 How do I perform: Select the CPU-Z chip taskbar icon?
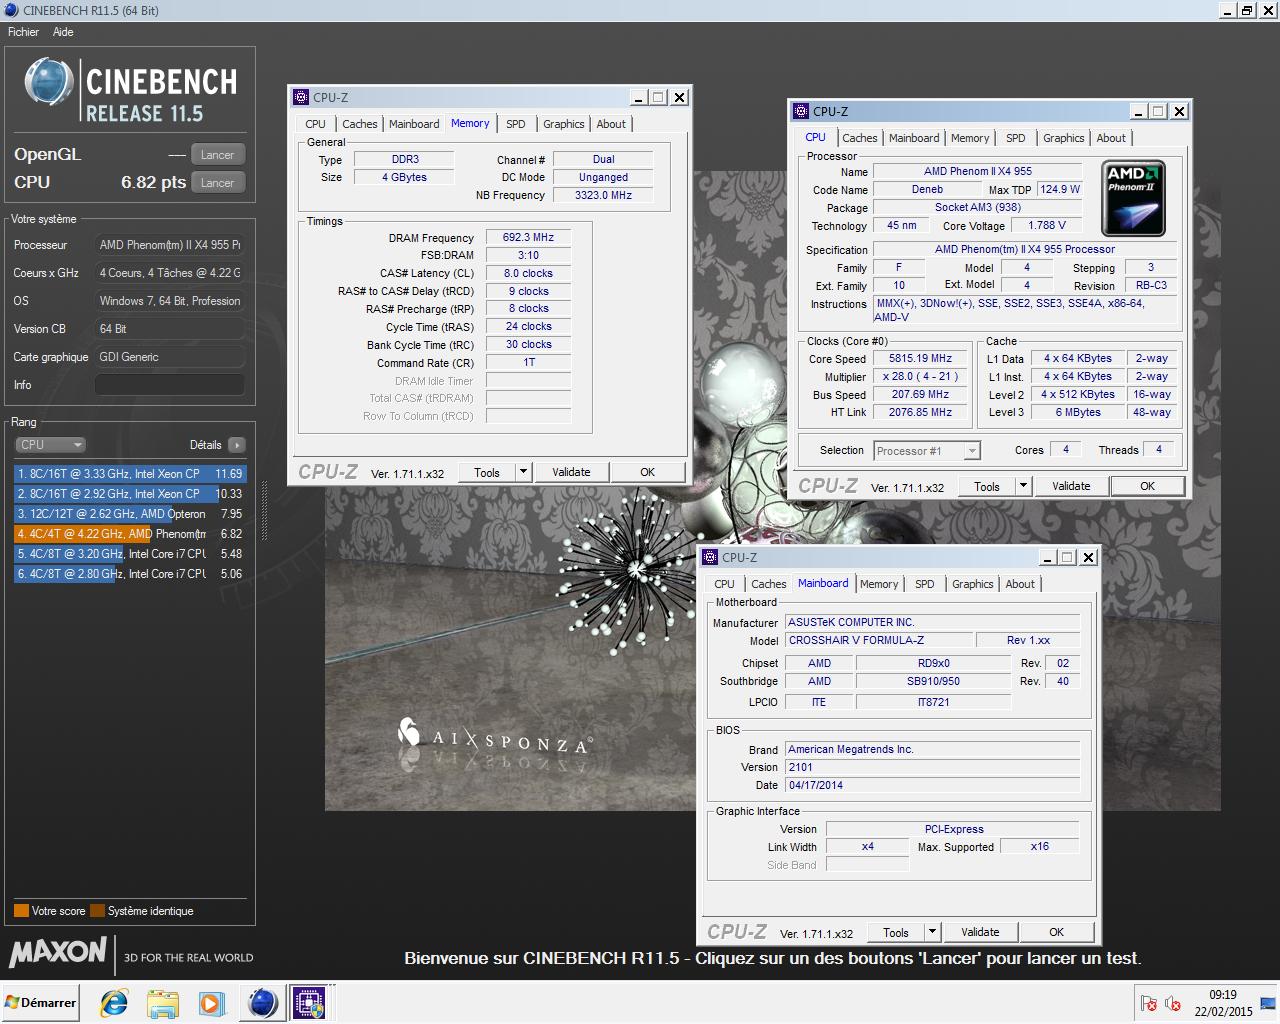pos(310,1002)
